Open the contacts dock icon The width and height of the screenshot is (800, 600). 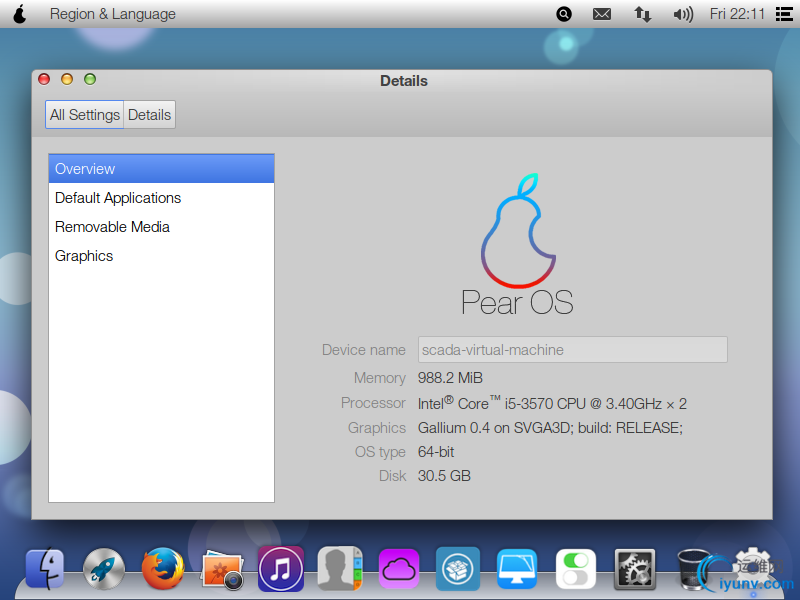pos(340,568)
